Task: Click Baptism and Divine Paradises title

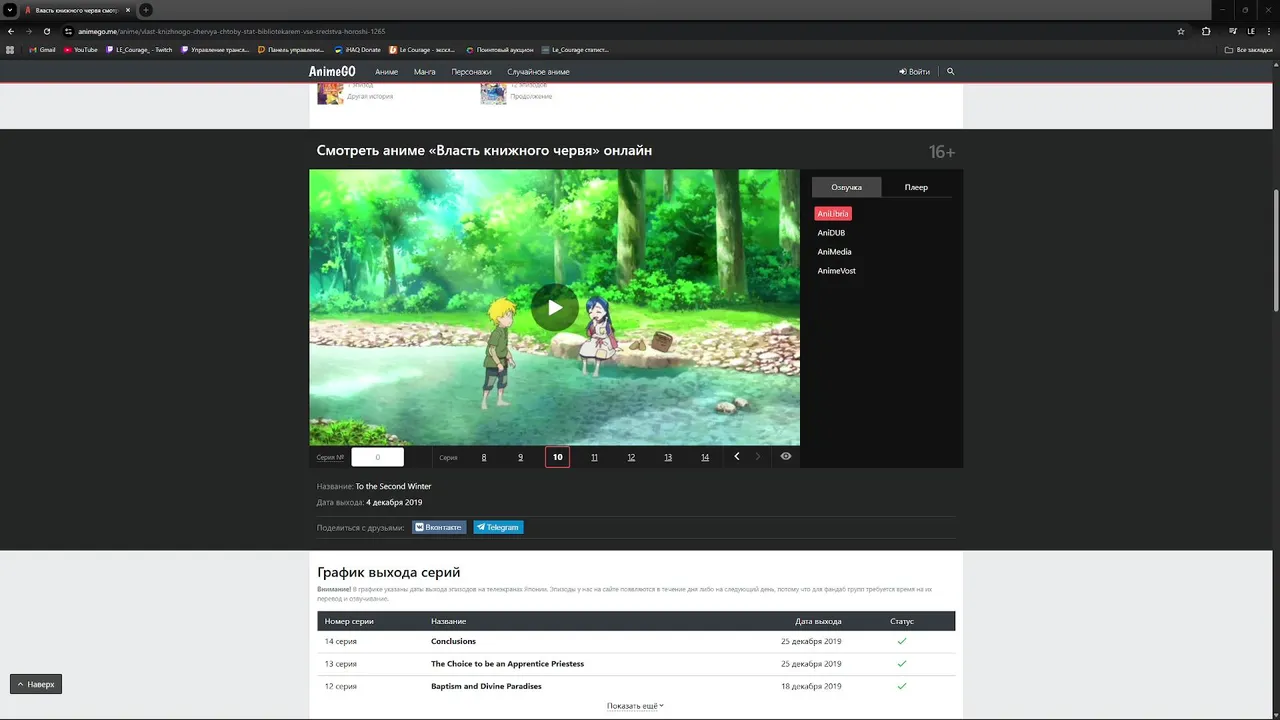Action: [486, 687]
